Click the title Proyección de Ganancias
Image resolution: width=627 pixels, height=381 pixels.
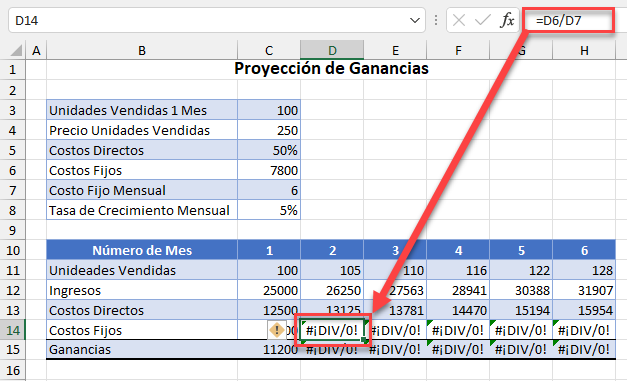(331, 69)
